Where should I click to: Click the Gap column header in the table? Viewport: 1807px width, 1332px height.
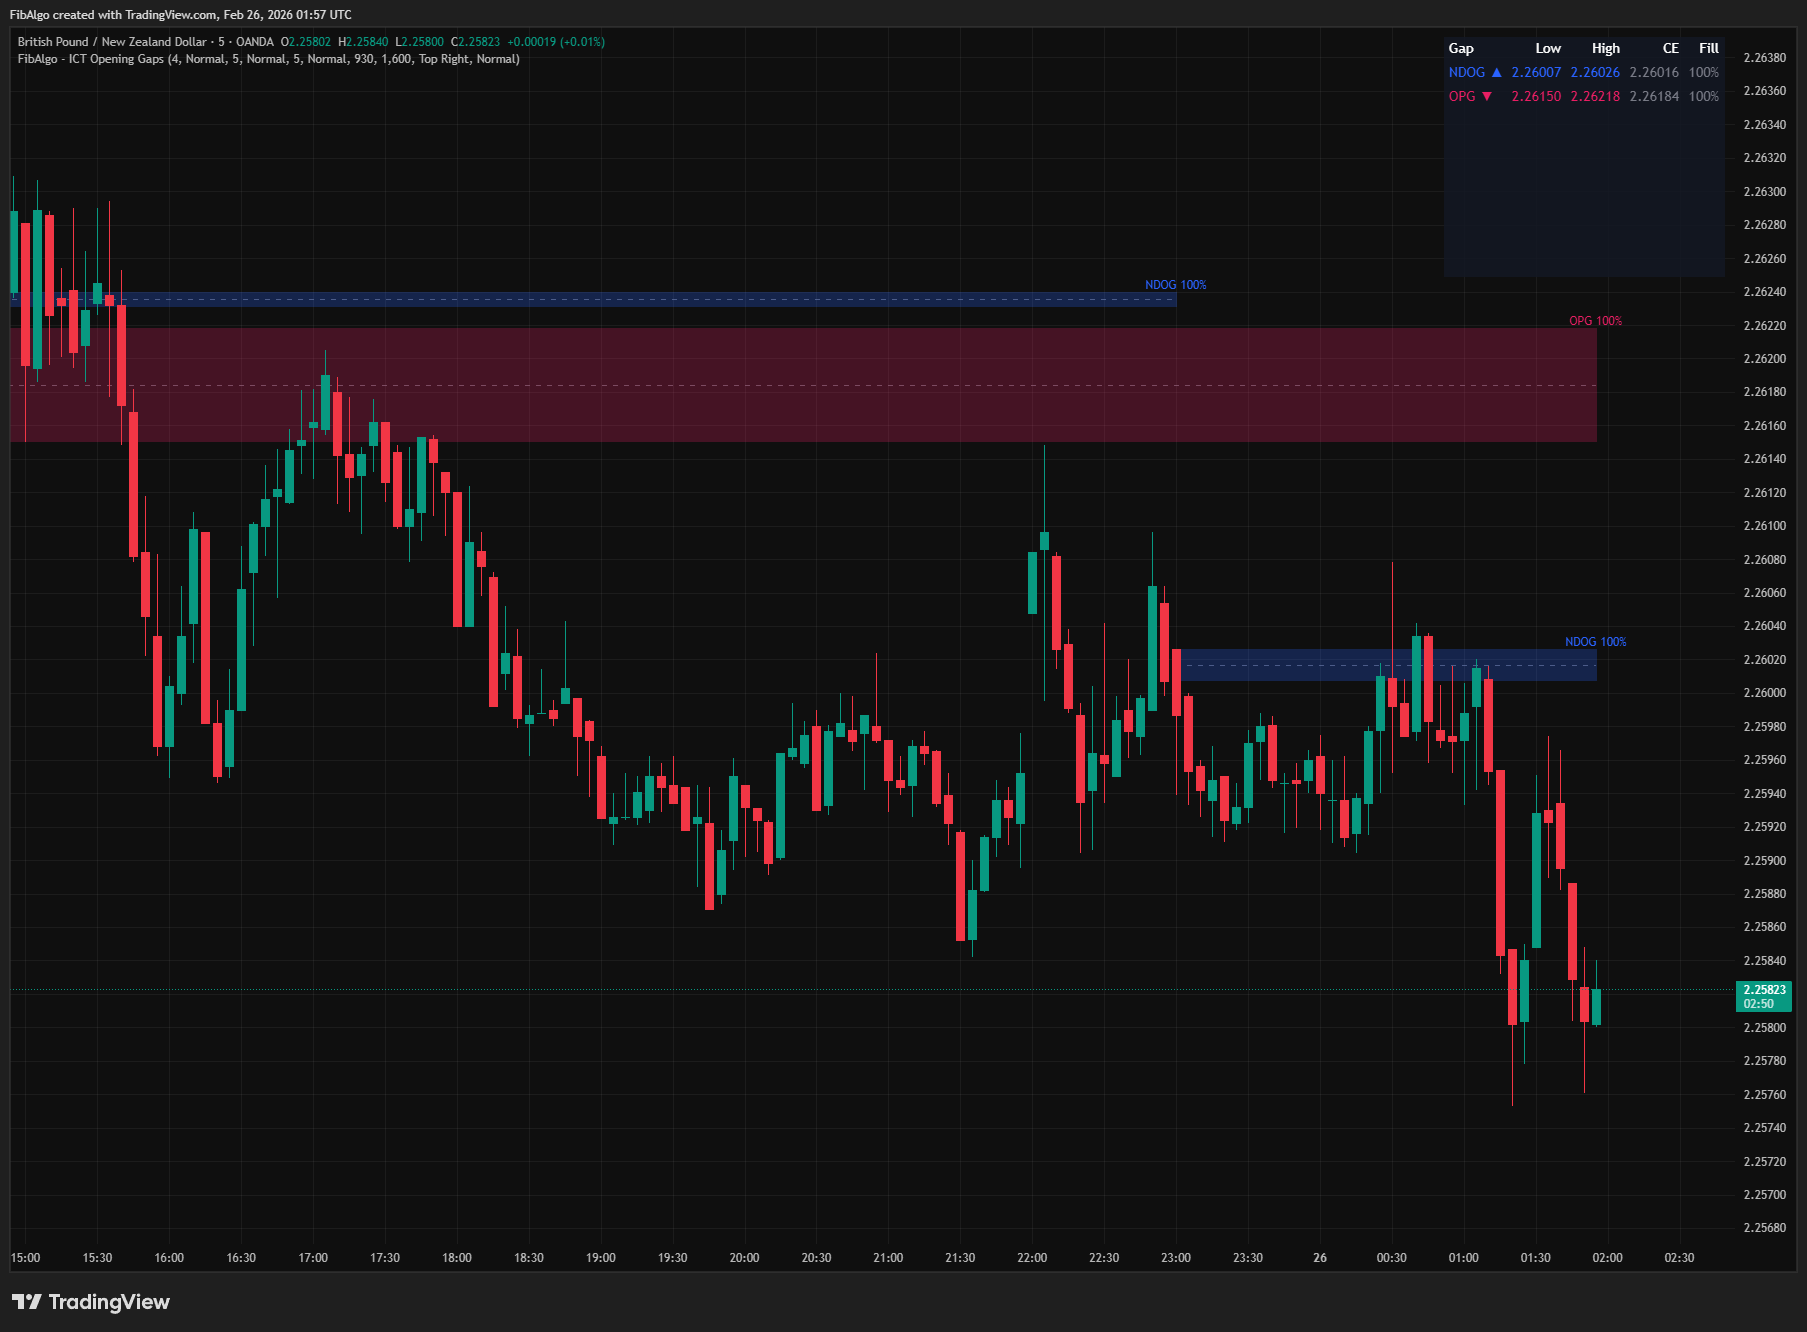[x=1461, y=48]
